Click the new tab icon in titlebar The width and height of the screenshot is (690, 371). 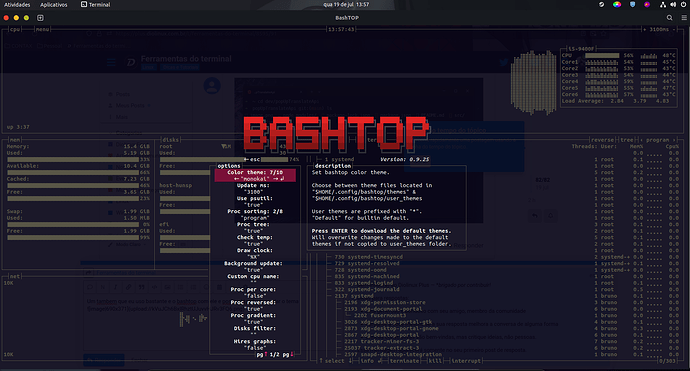point(40,18)
